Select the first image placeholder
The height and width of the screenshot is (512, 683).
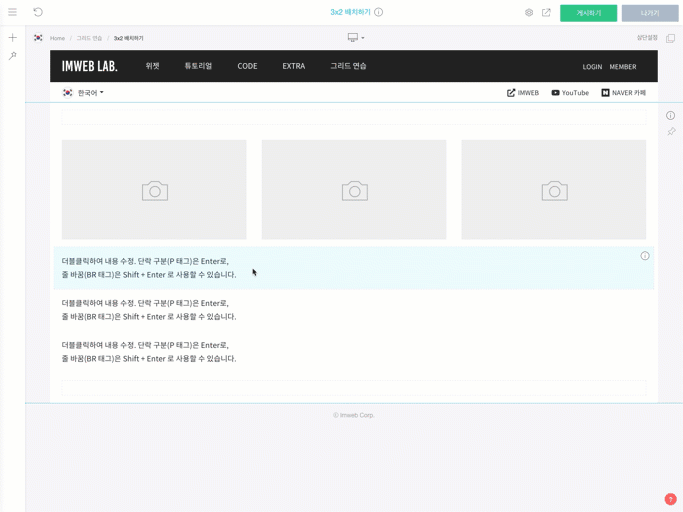pos(154,190)
